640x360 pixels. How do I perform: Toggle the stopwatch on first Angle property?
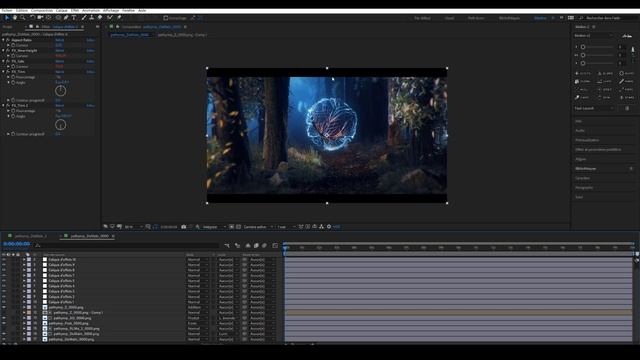(13, 82)
